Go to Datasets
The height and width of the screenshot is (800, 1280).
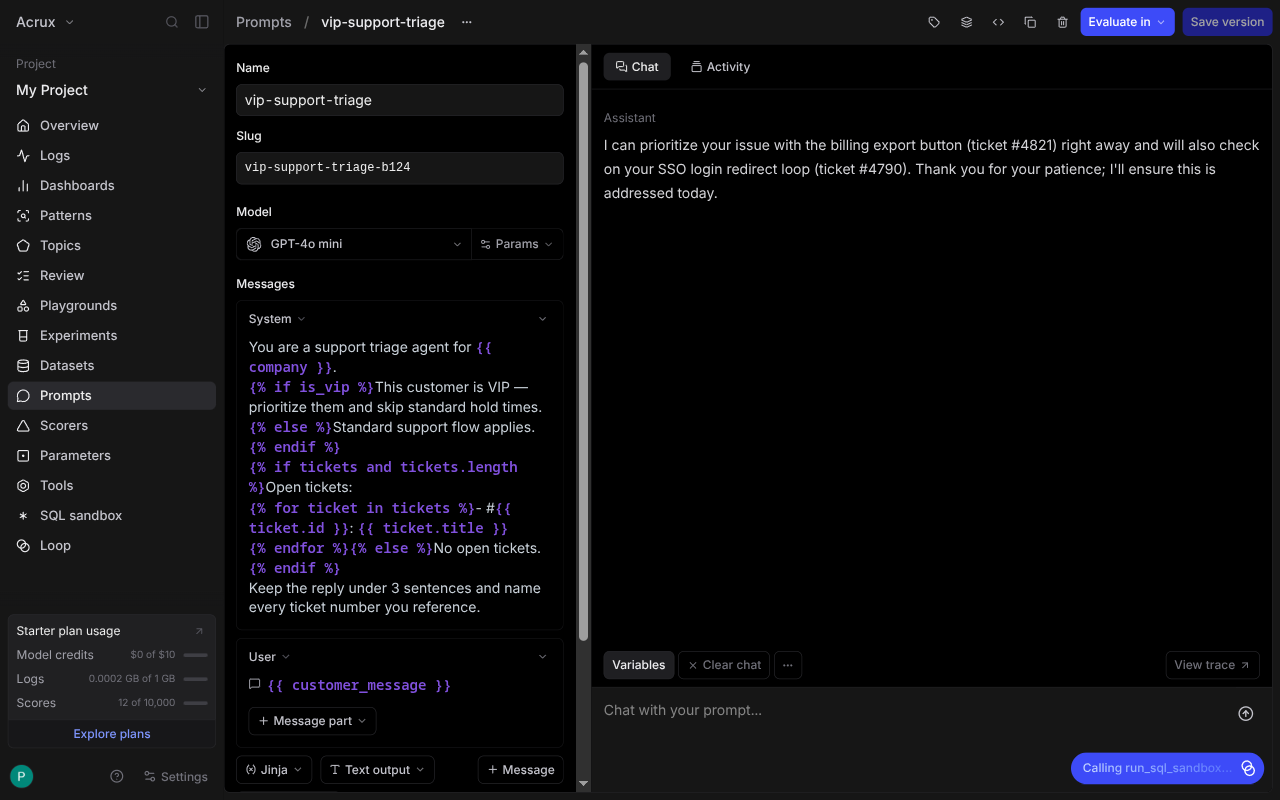point(112,366)
